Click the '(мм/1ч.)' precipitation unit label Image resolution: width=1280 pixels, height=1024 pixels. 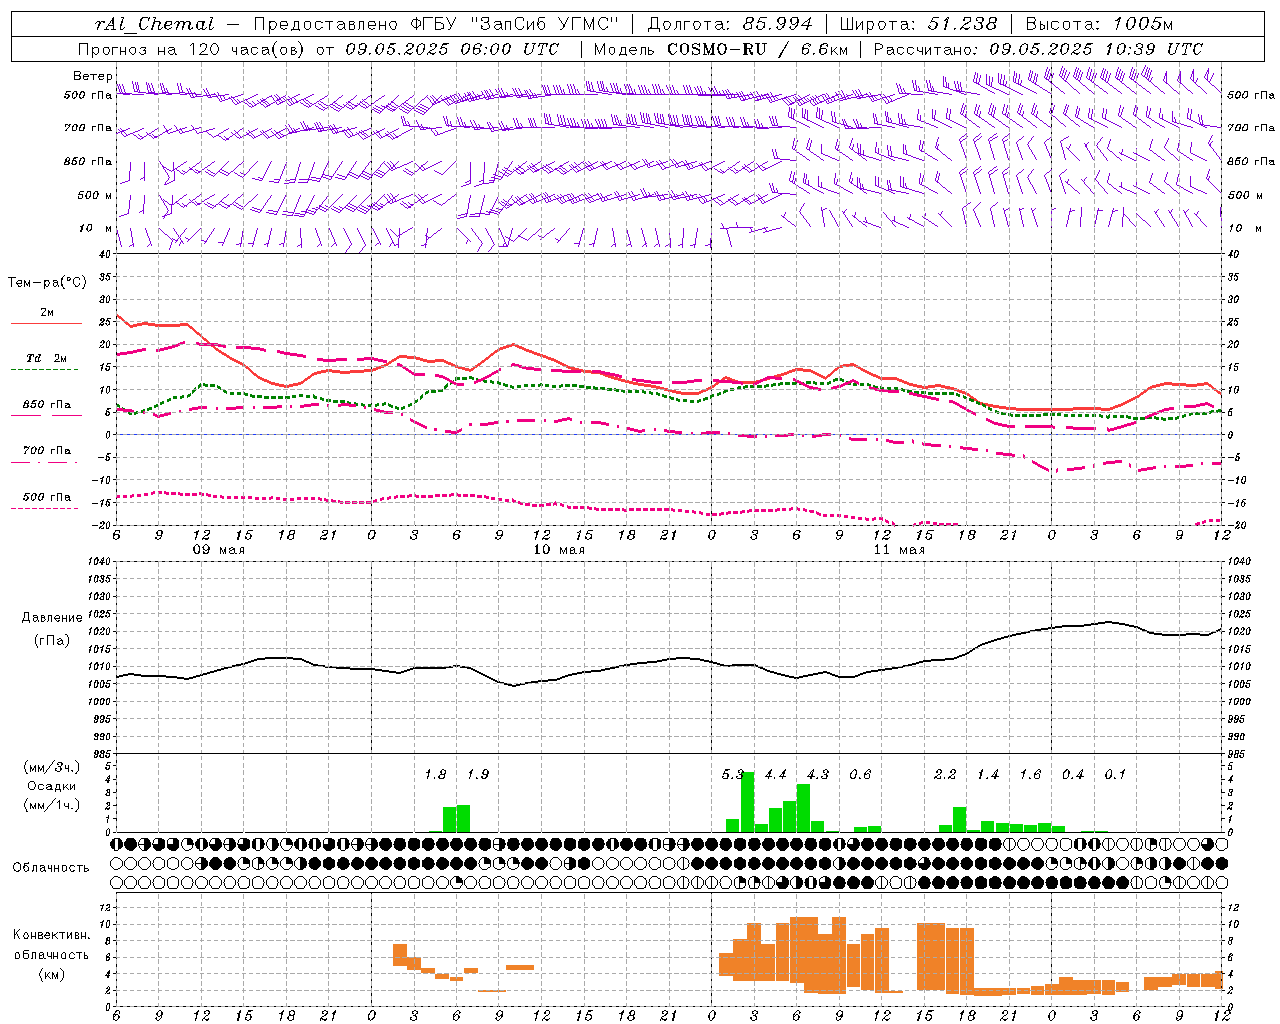pyautogui.click(x=52, y=805)
